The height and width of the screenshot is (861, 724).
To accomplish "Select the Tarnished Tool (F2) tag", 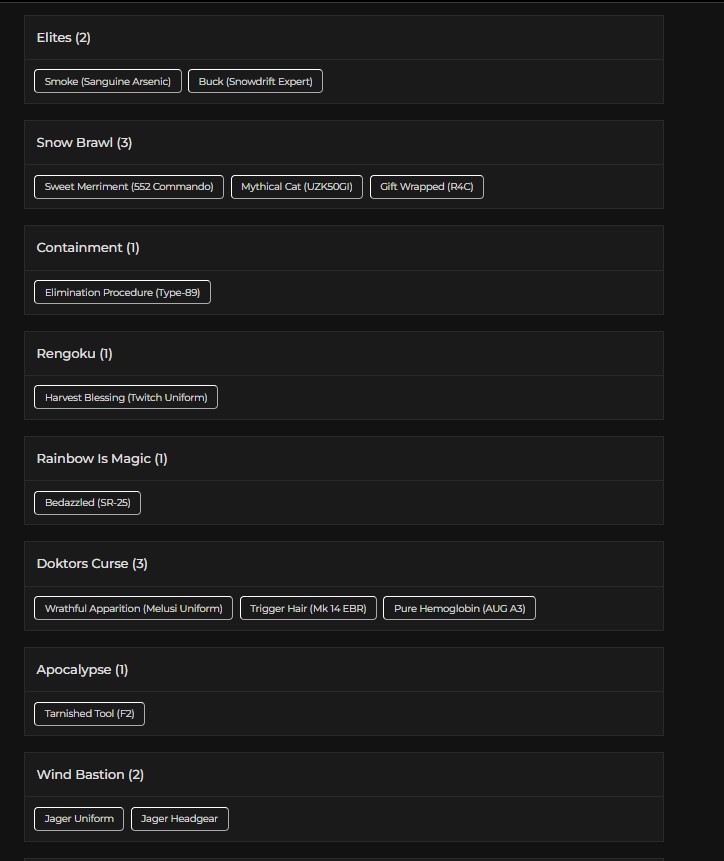I will tap(89, 714).
